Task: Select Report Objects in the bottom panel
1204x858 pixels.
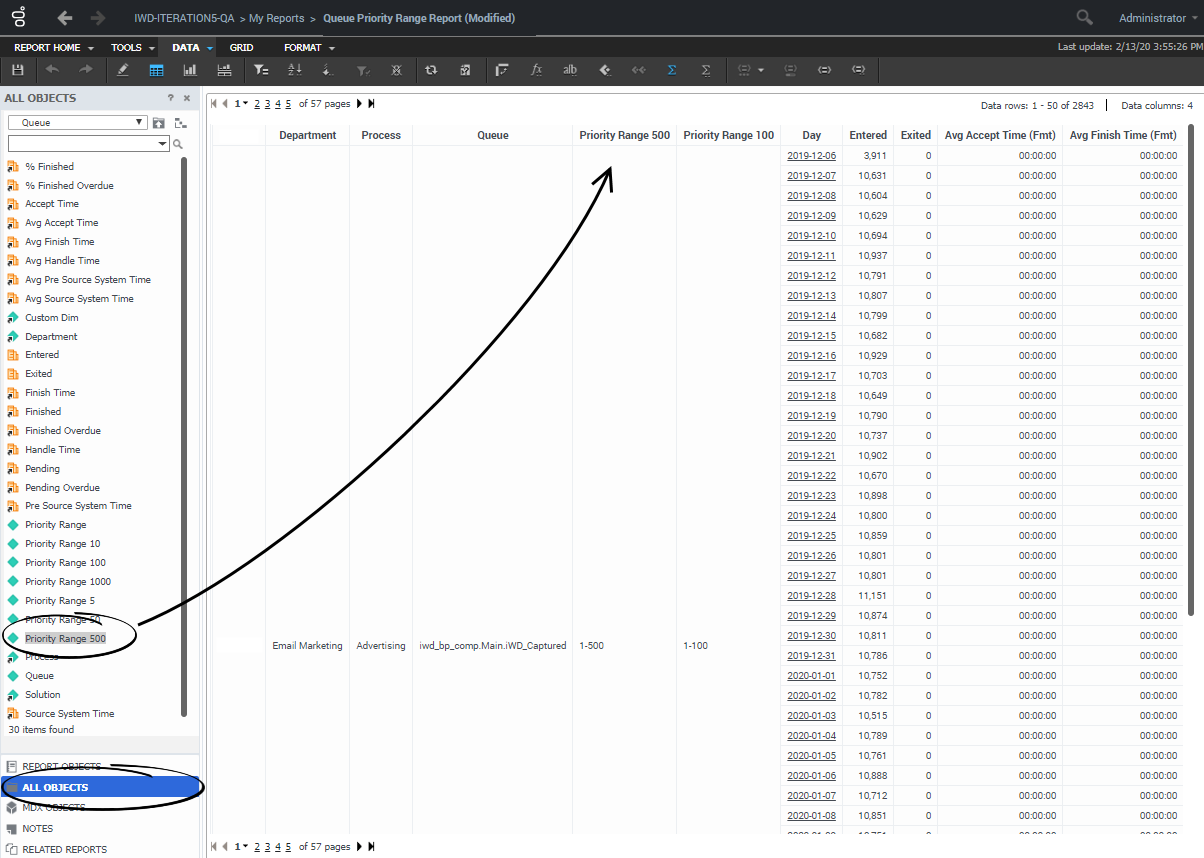Action: (x=61, y=767)
